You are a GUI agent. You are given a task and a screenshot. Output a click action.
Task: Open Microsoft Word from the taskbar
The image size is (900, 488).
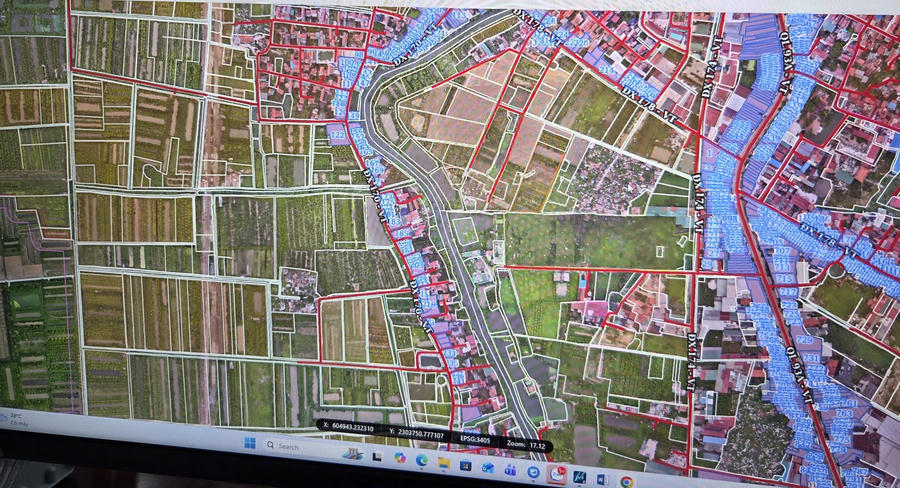pyautogui.click(x=602, y=479)
